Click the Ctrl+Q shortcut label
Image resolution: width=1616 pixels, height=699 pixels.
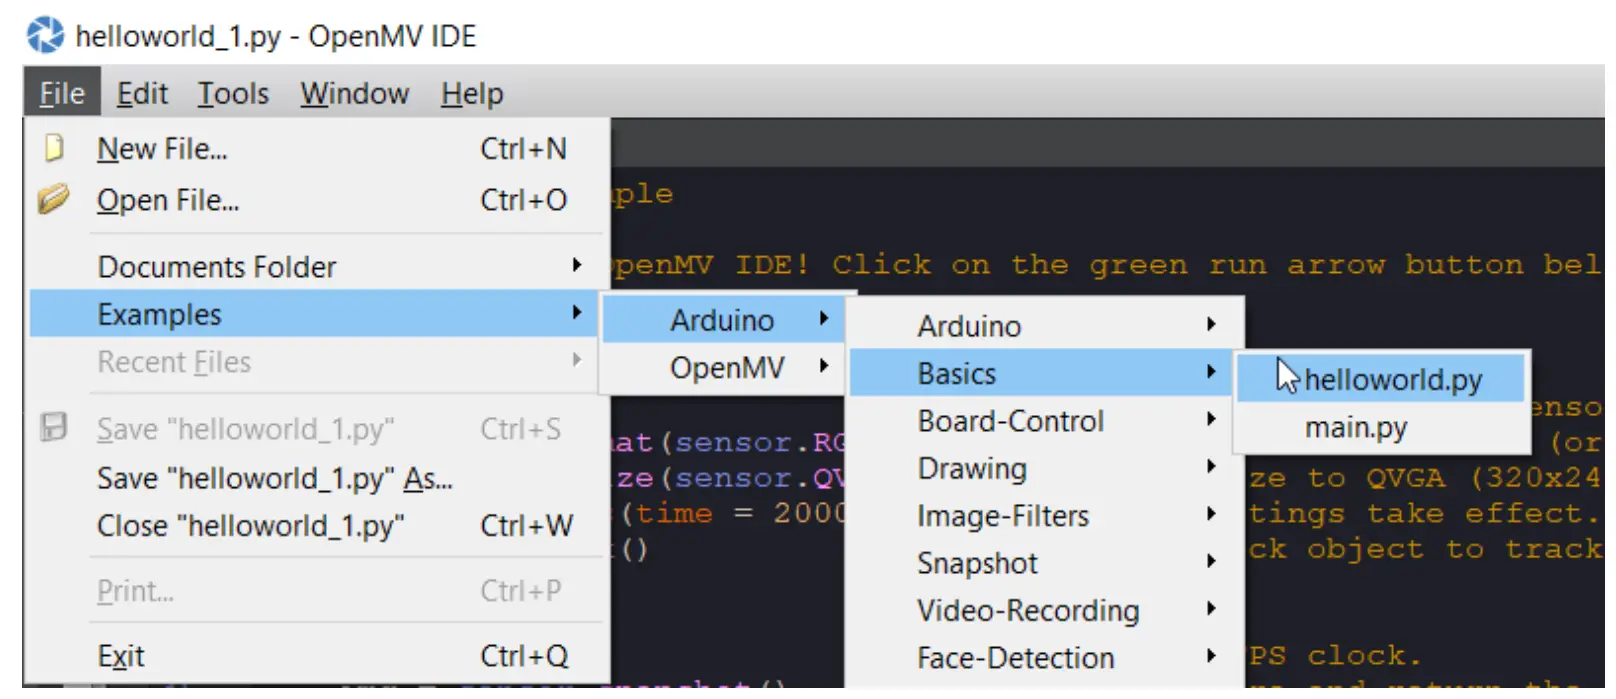tap(524, 656)
